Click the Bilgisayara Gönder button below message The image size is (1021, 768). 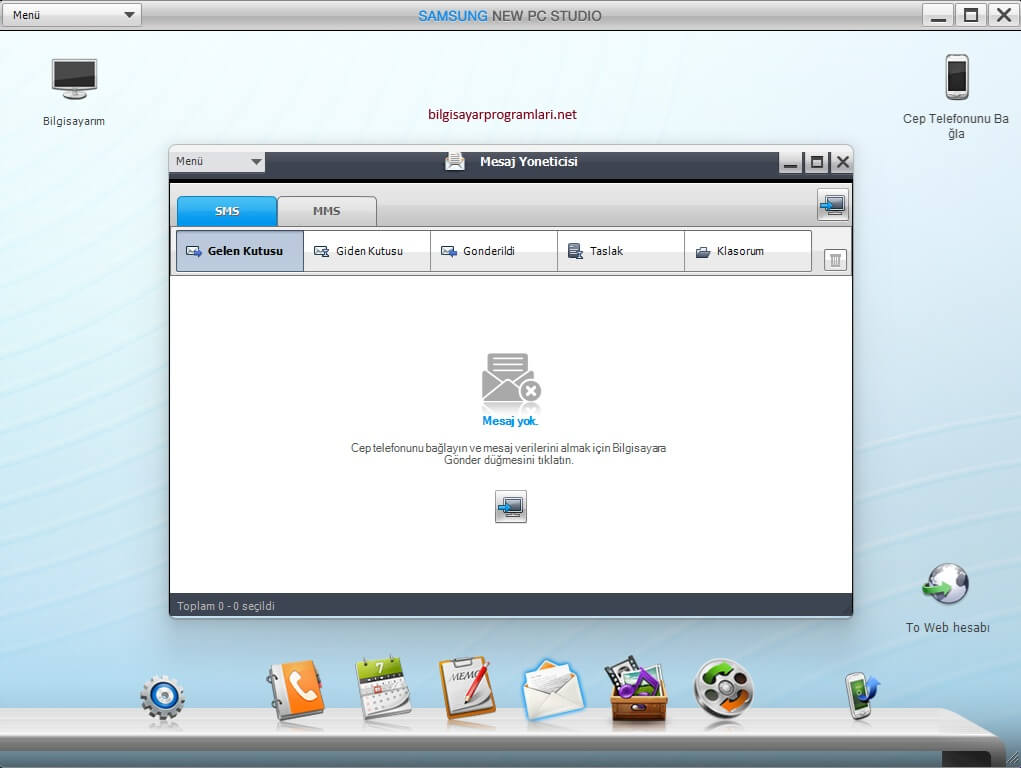point(511,506)
